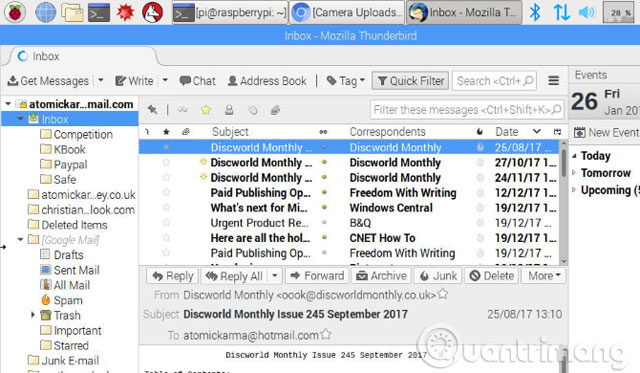This screenshot has width=640, height=373.
Task: Open the Paypal folder
Action: 64,164
